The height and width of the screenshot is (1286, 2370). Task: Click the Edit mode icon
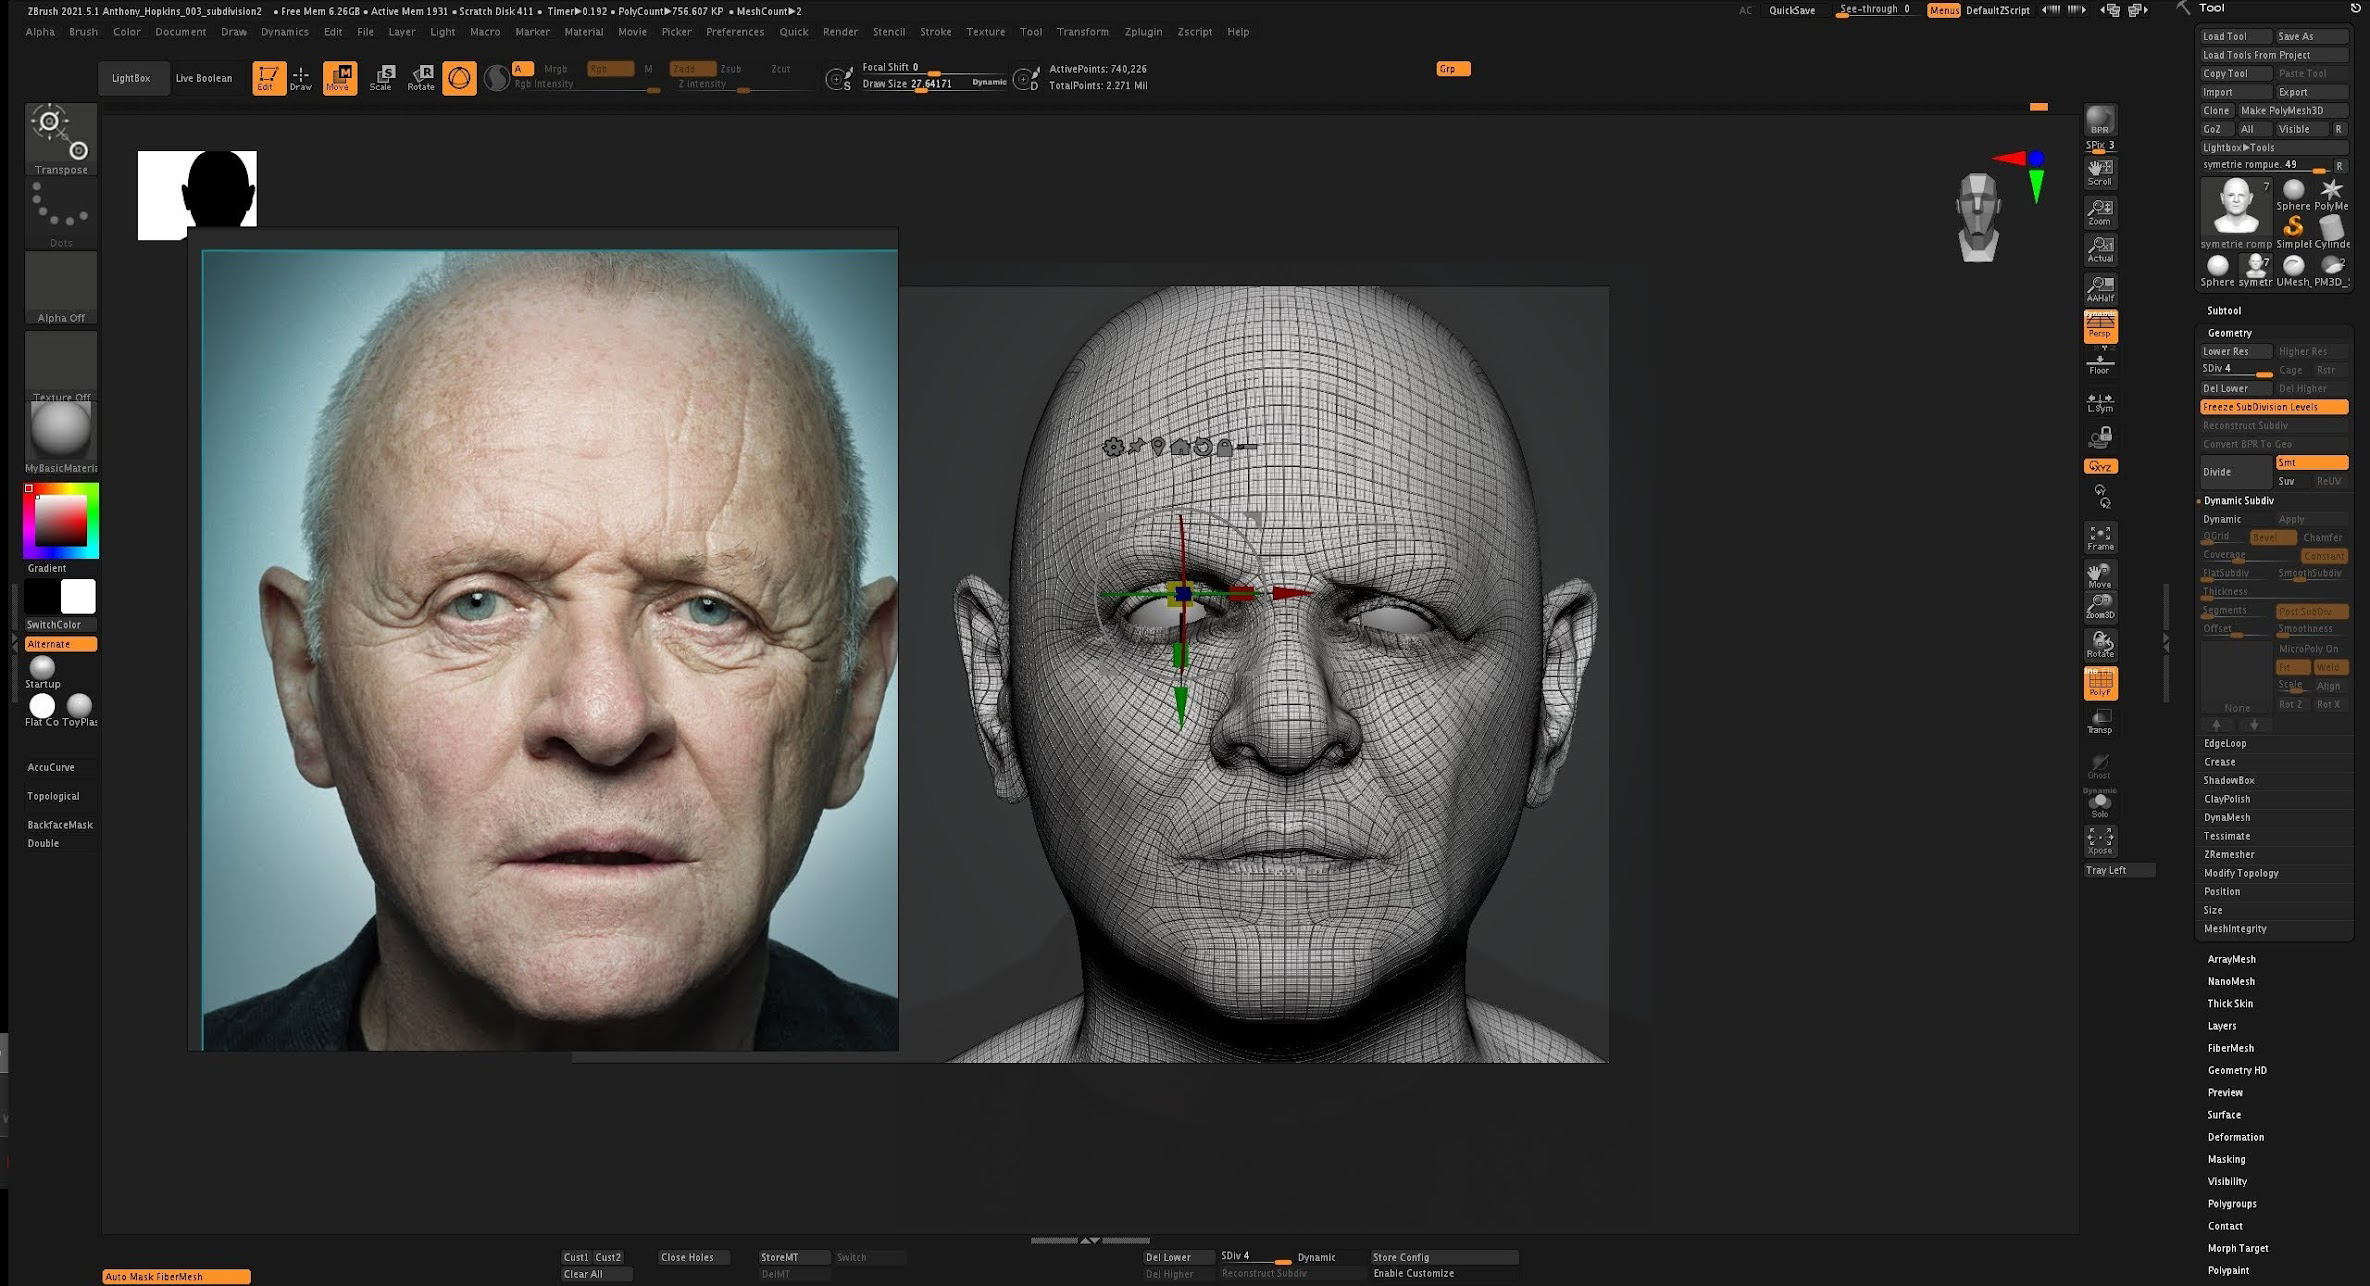coord(268,77)
